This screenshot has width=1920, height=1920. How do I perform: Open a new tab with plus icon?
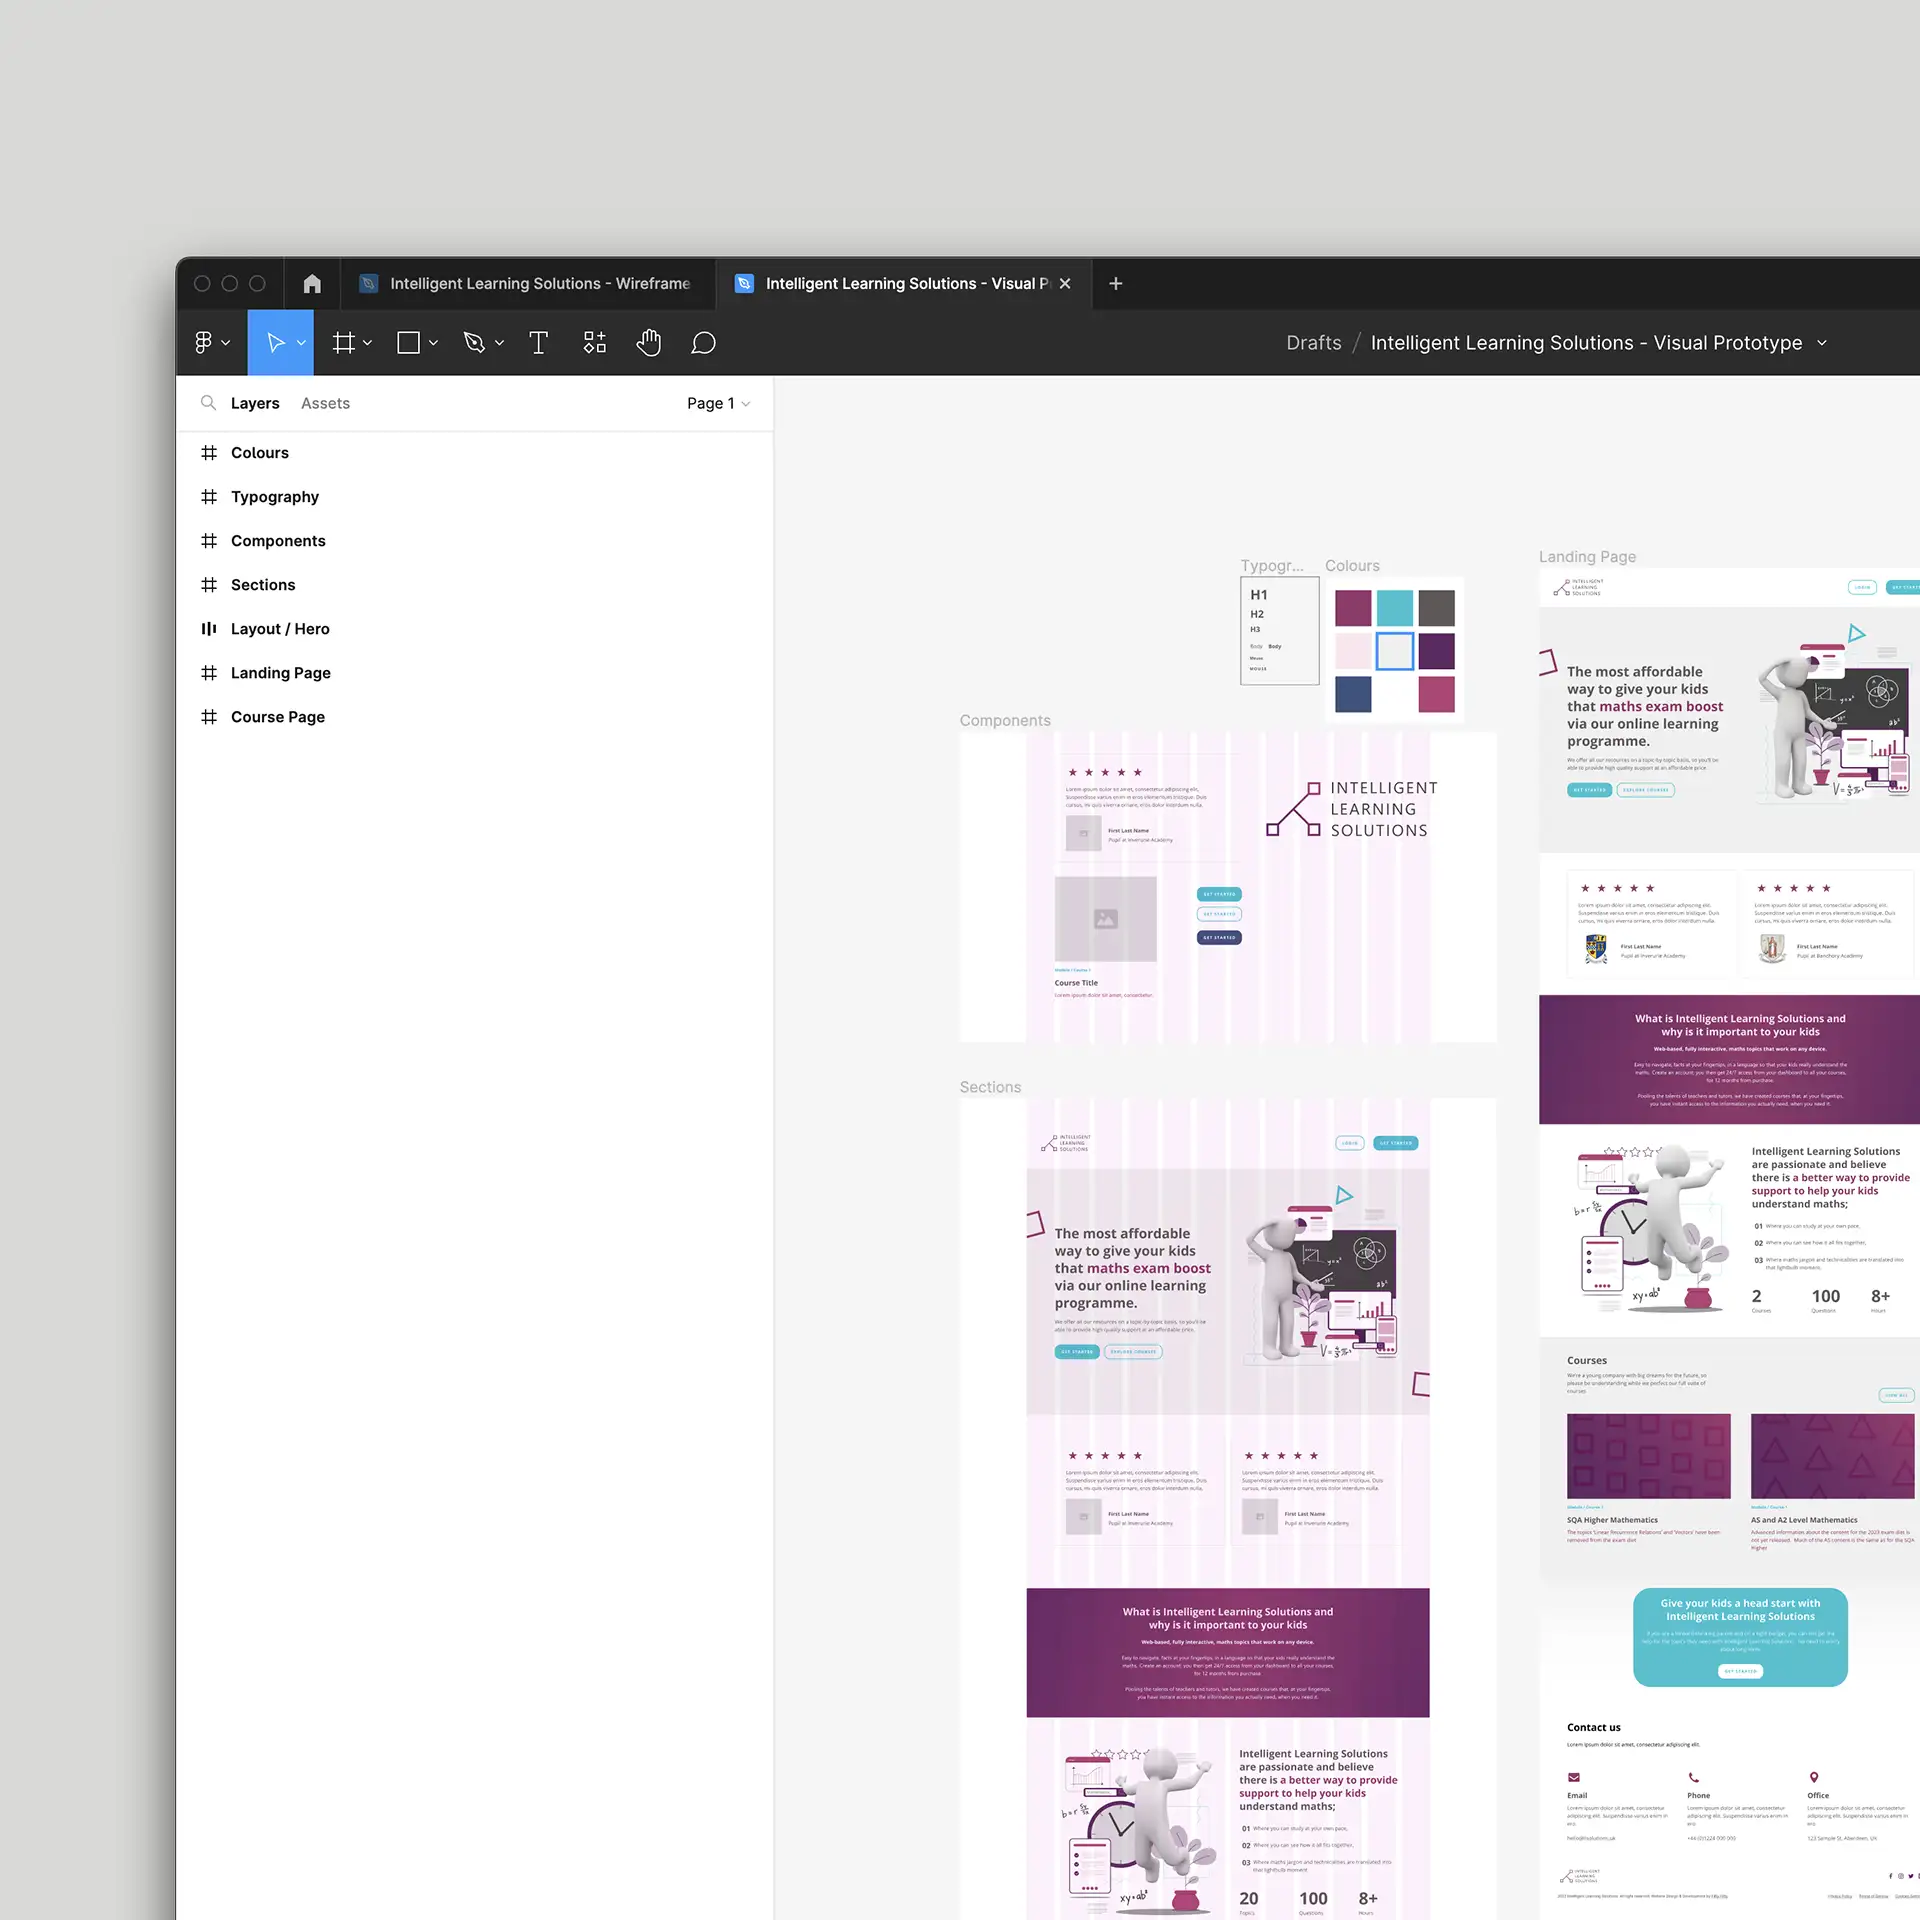[1116, 284]
